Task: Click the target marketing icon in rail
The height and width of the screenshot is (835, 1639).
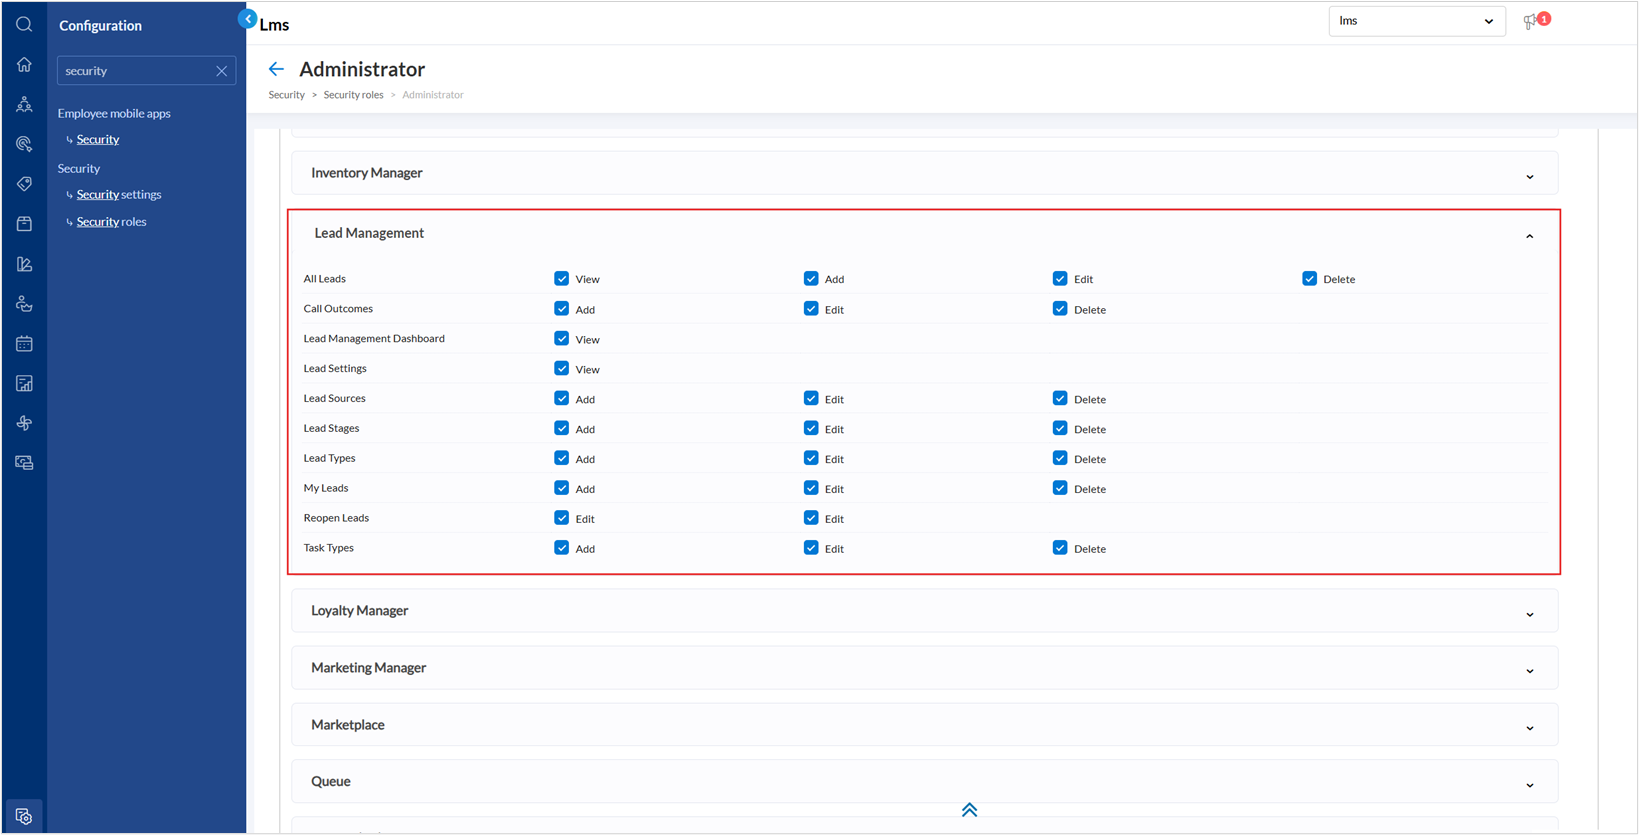Action: pyautogui.click(x=24, y=144)
